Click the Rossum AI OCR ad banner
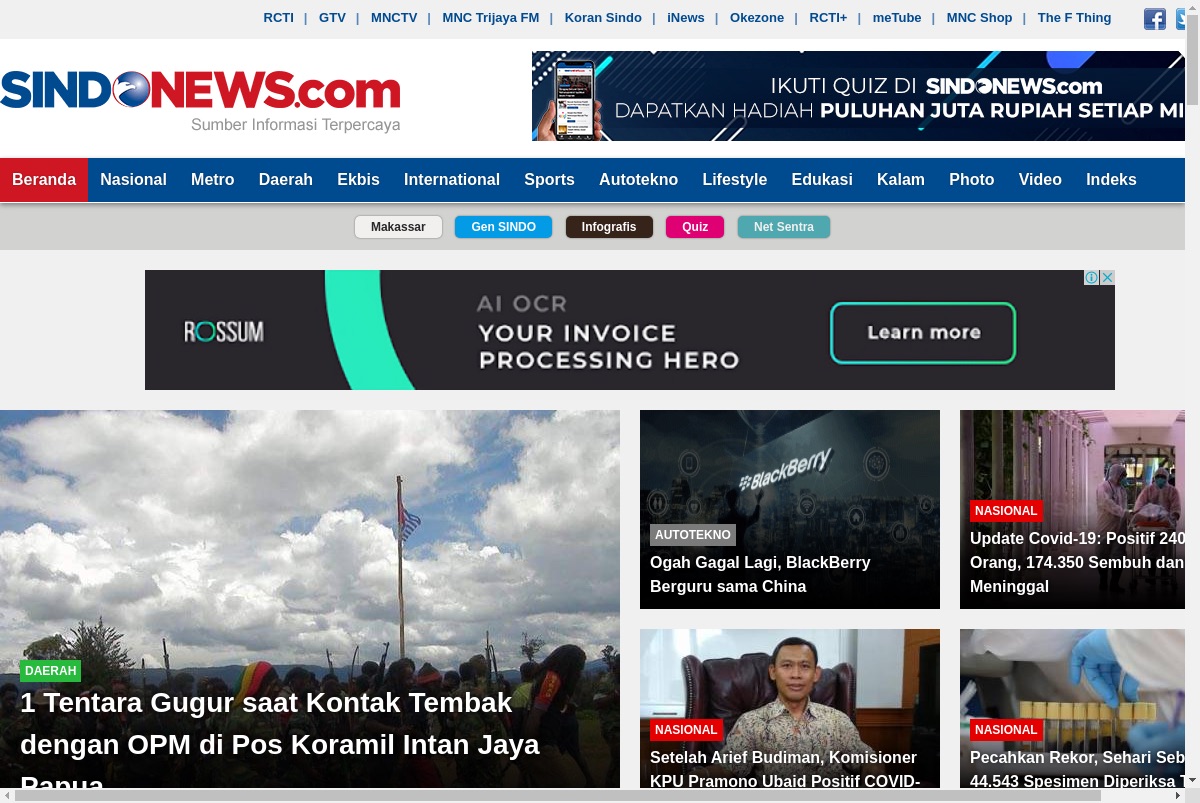This screenshot has height=803, width=1200. click(x=630, y=330)
